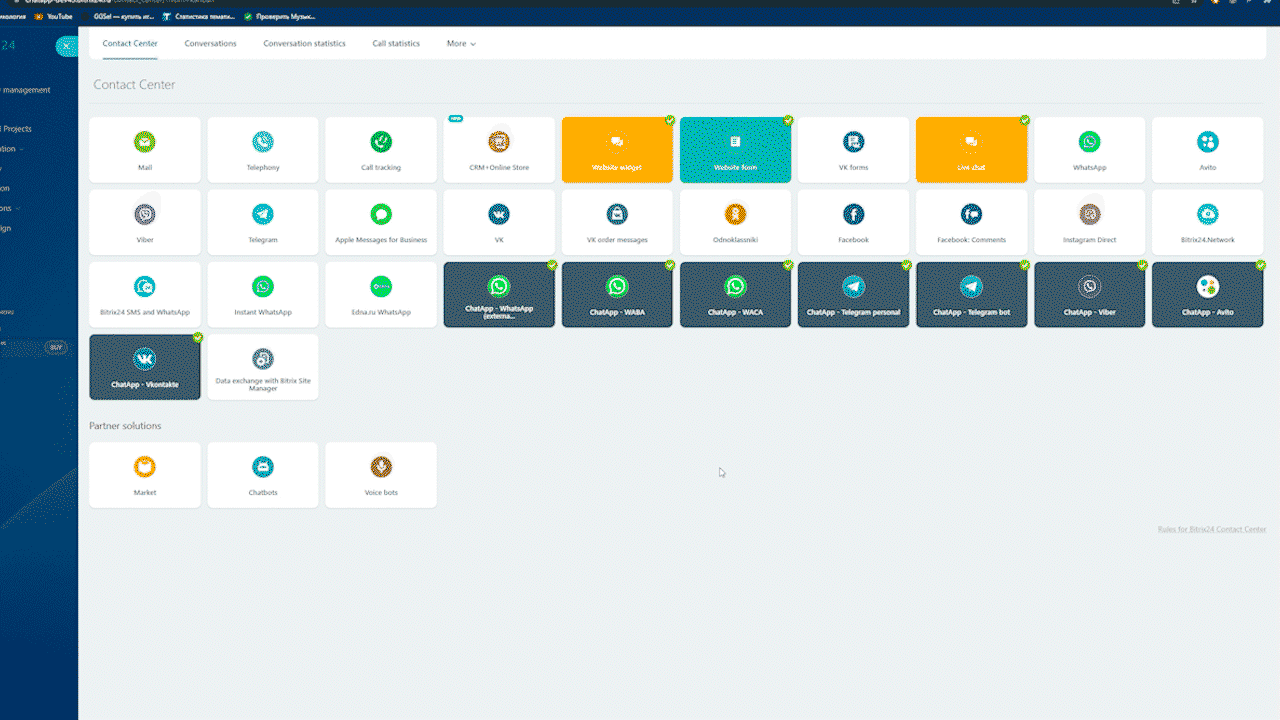Image resolution: width=1280 pixels, height=720 pixels.
Task: Click the Contact Center page heading
Action: tap(134, 85)
